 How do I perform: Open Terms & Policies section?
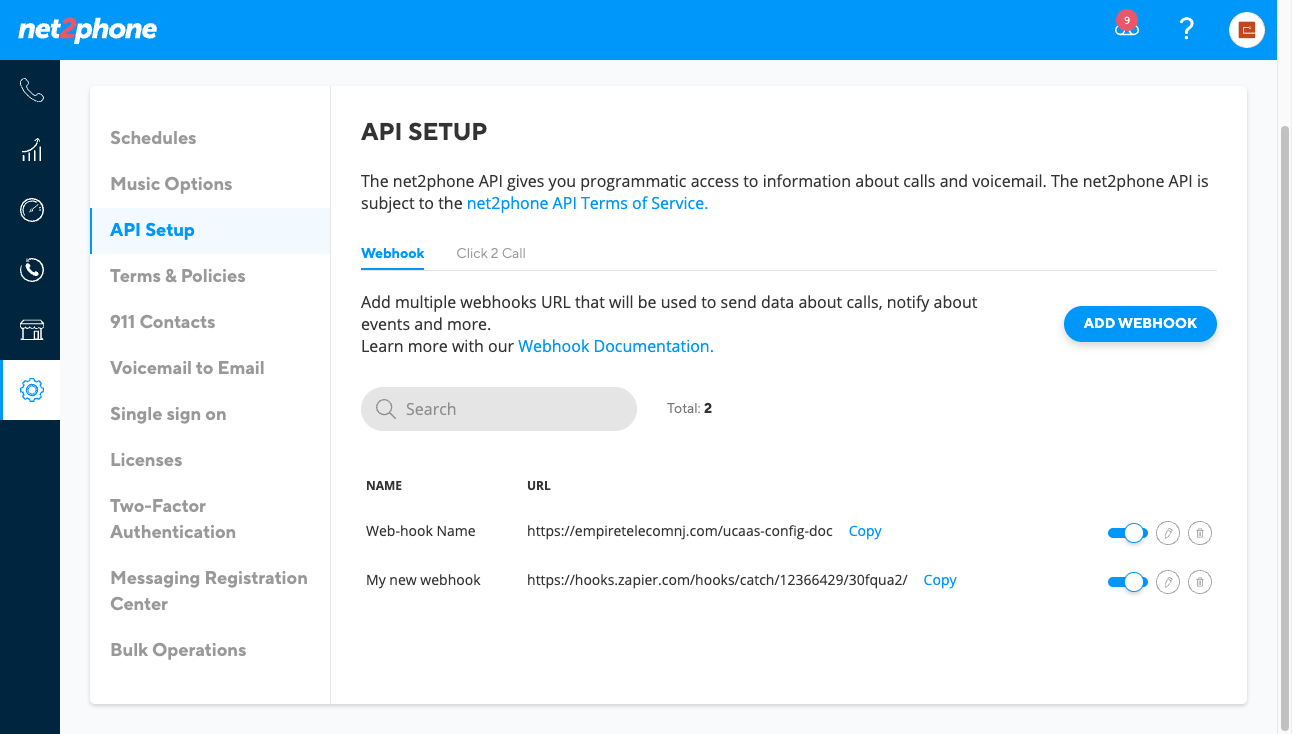click(x=178, y=276)
